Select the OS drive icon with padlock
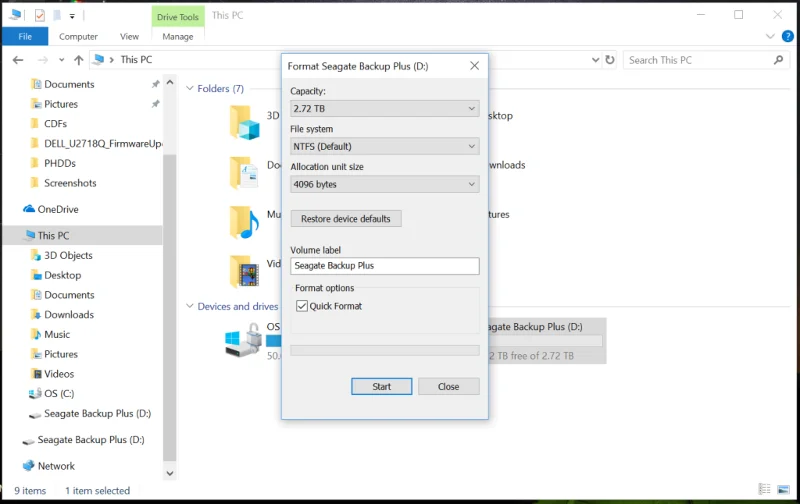Viewport: 800px width, 504px height. click(x=244, y=340)
